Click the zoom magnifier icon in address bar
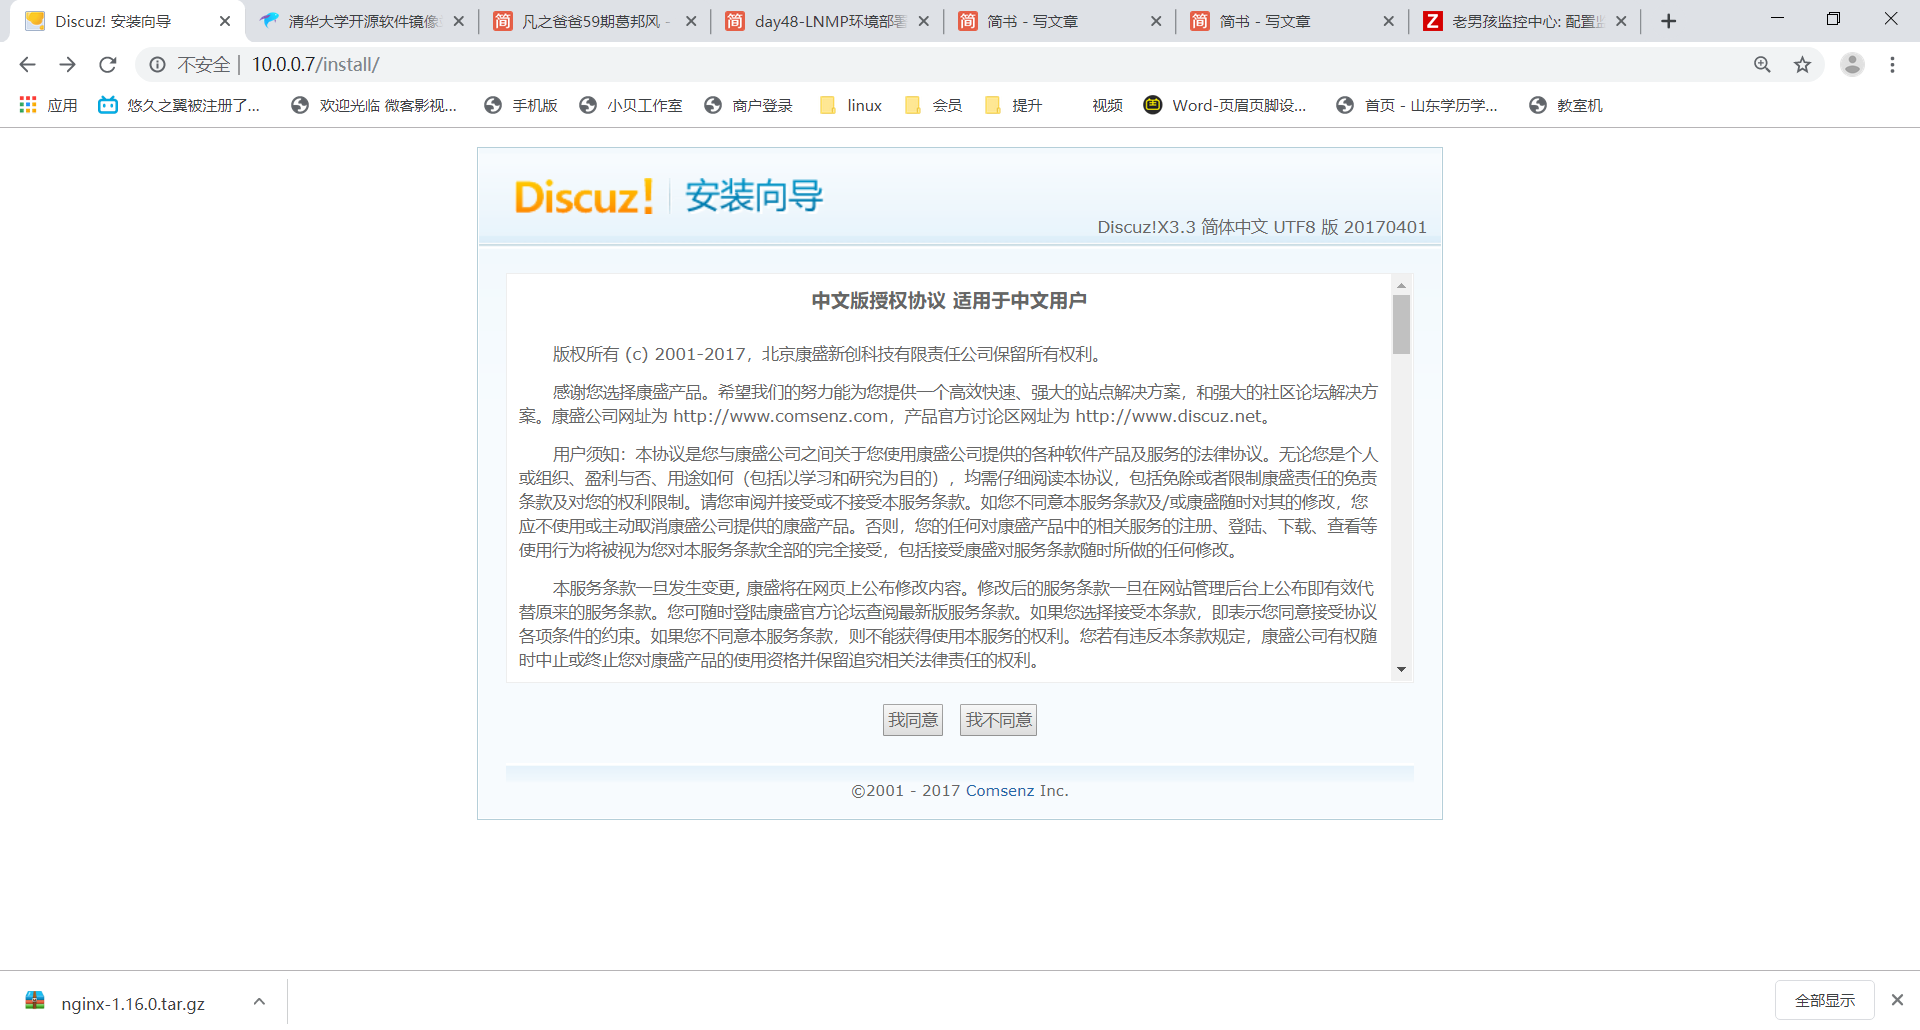 coord(1762,64)
